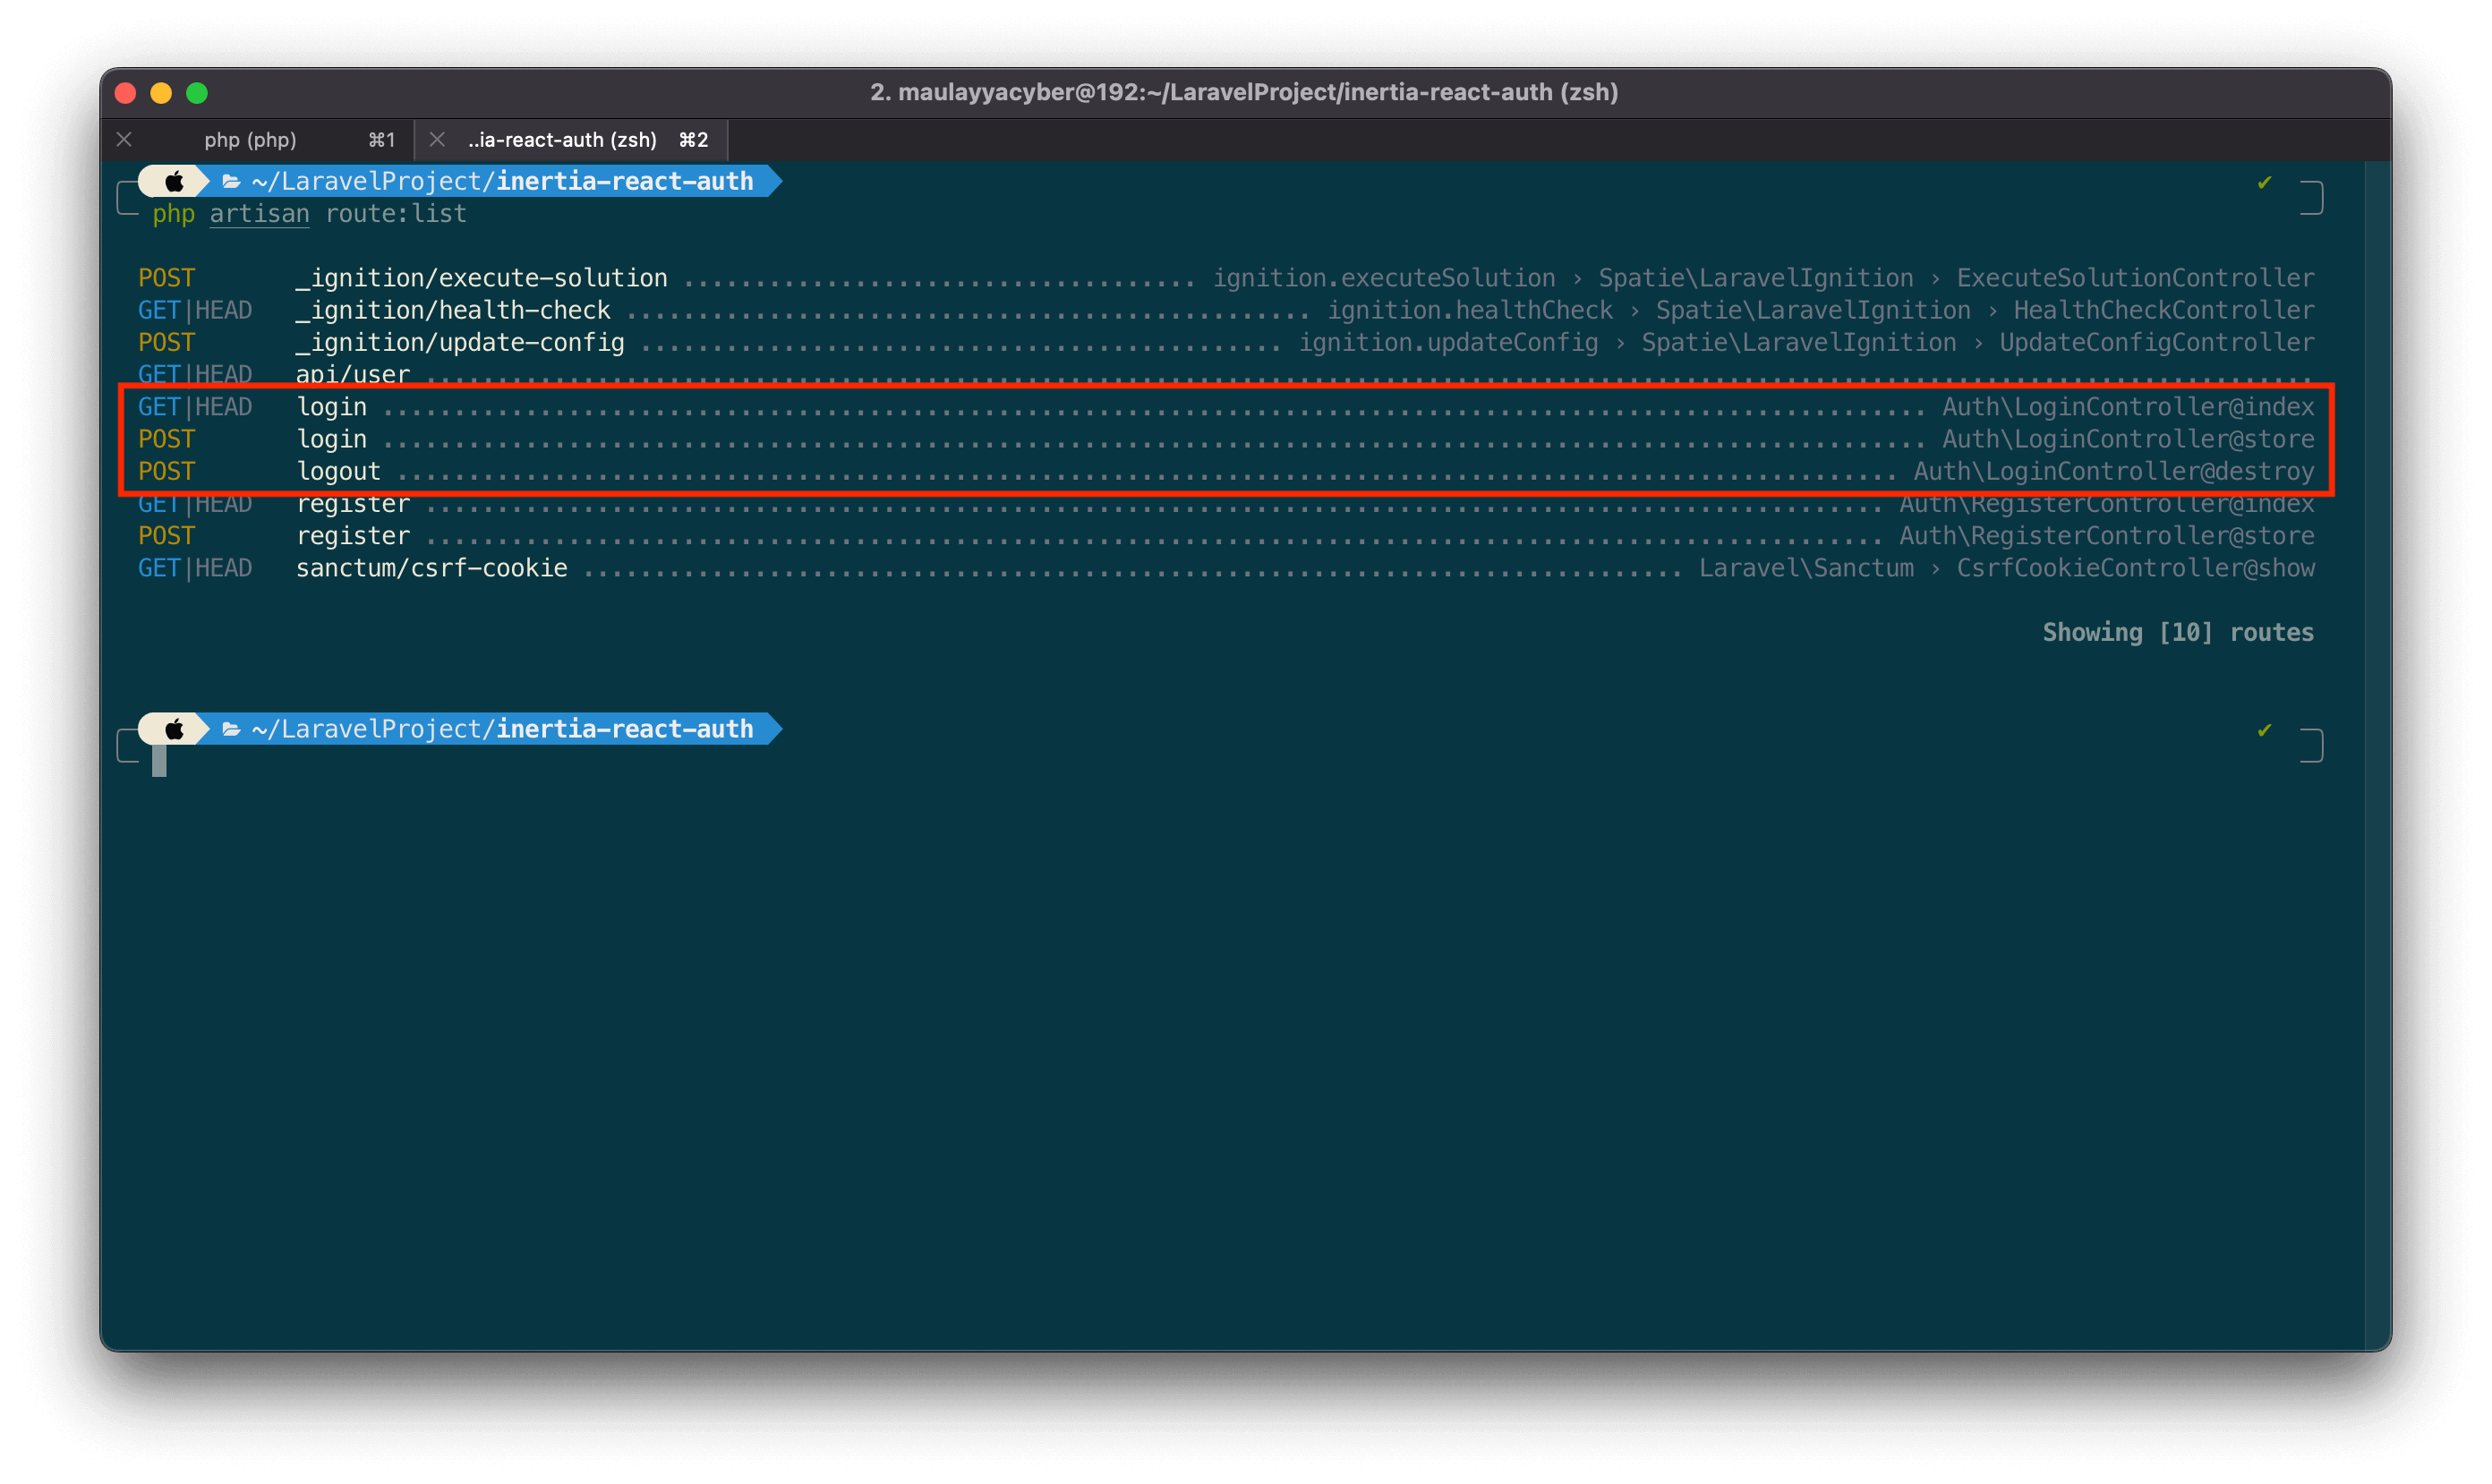
Task: Close the ia-react-auth (zsh) tab
Action: [437, 139]
